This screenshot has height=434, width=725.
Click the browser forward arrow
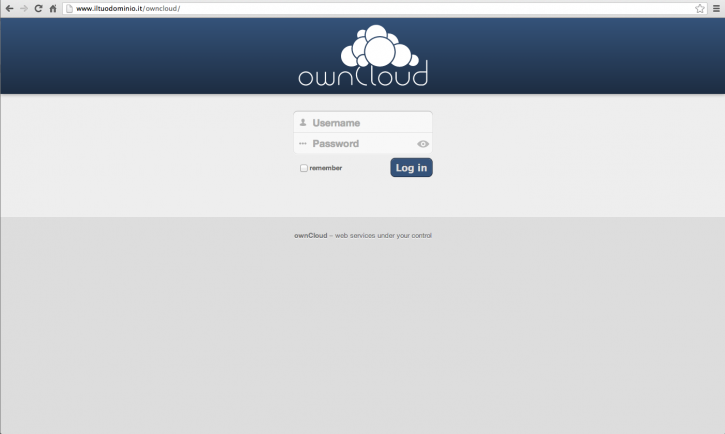click(x=24, y=8)
